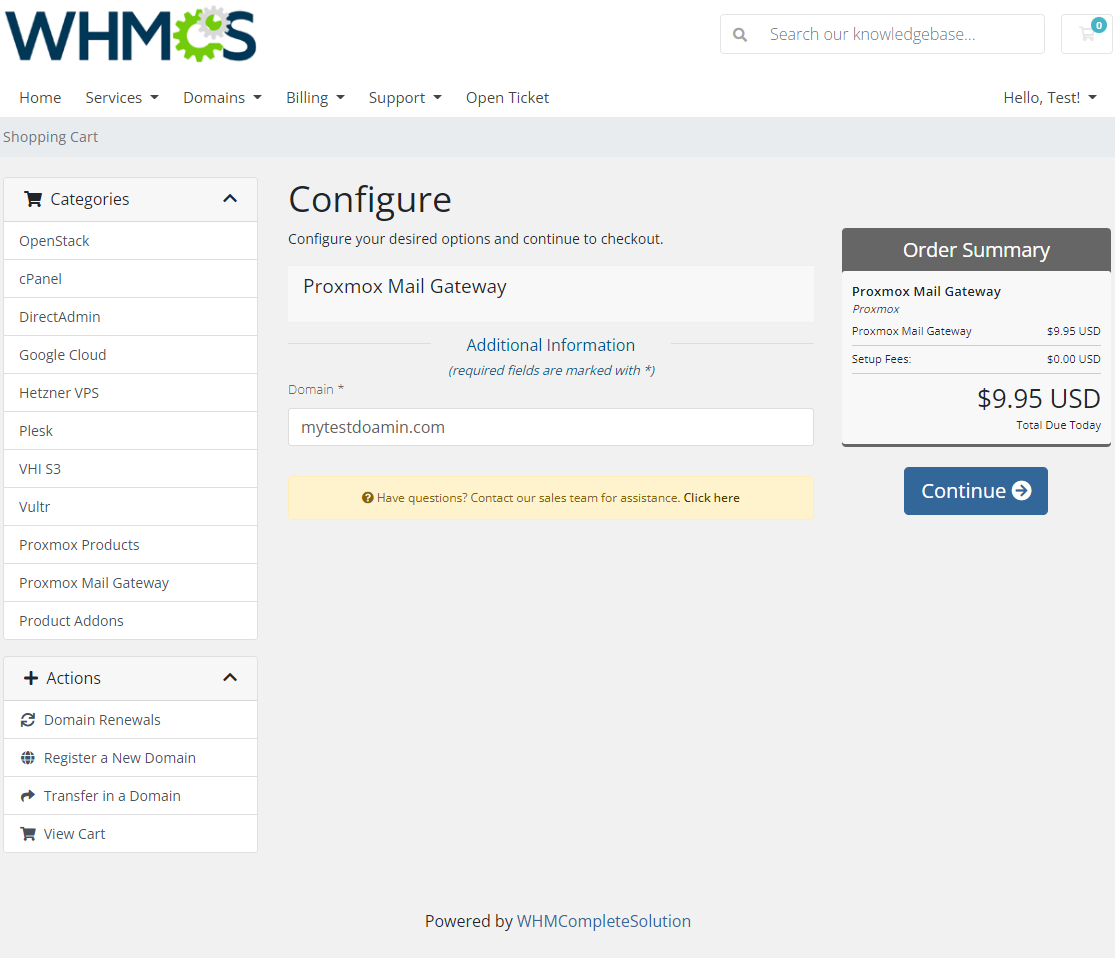This screenshot has width=1115, height=958.
Task: Click the $9.95 USD total due amount
Action: 1038,399
